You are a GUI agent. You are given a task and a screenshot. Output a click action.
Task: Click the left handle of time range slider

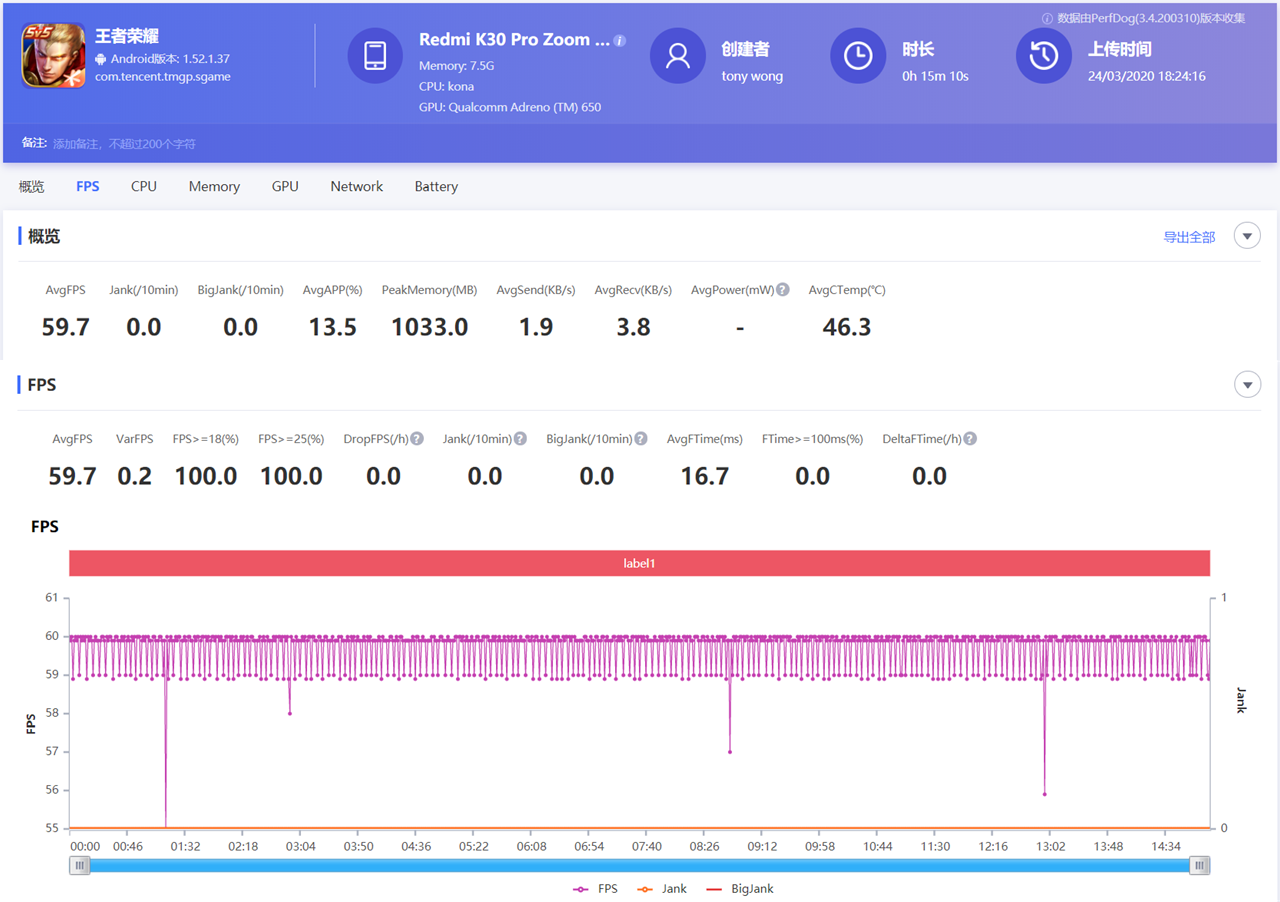79,866
